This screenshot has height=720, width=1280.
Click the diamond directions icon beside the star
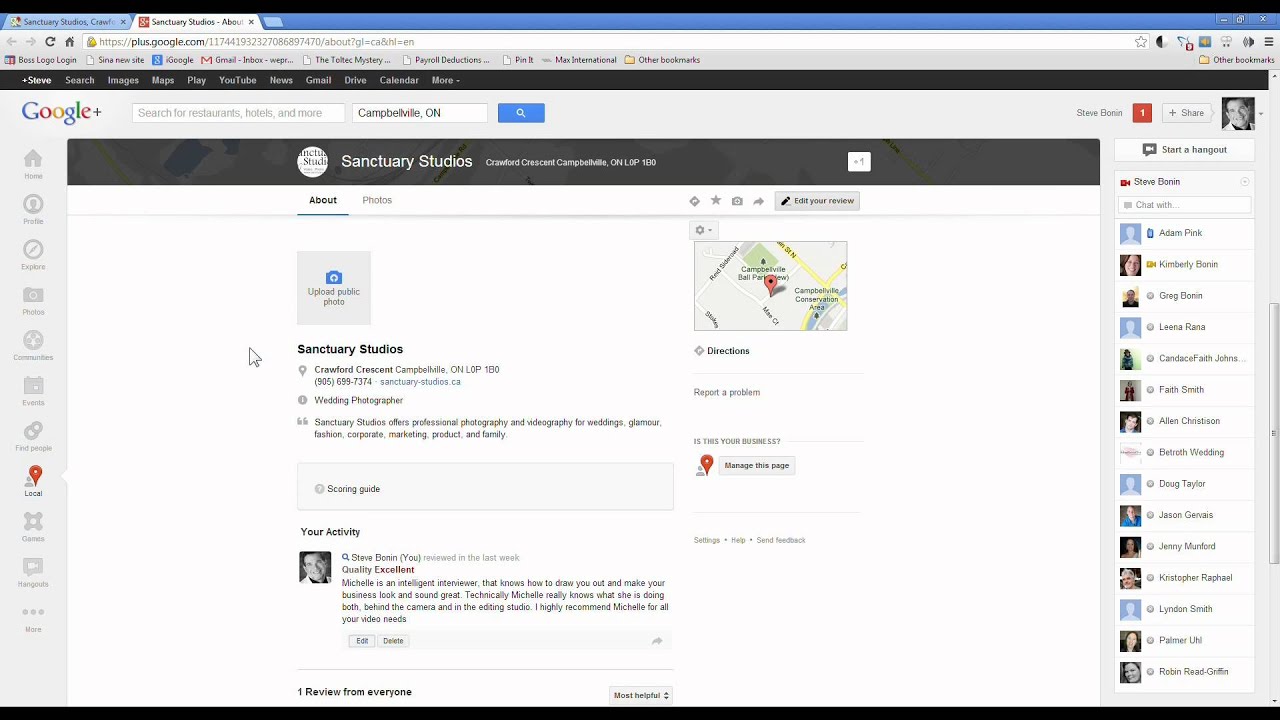click(695, 201)
